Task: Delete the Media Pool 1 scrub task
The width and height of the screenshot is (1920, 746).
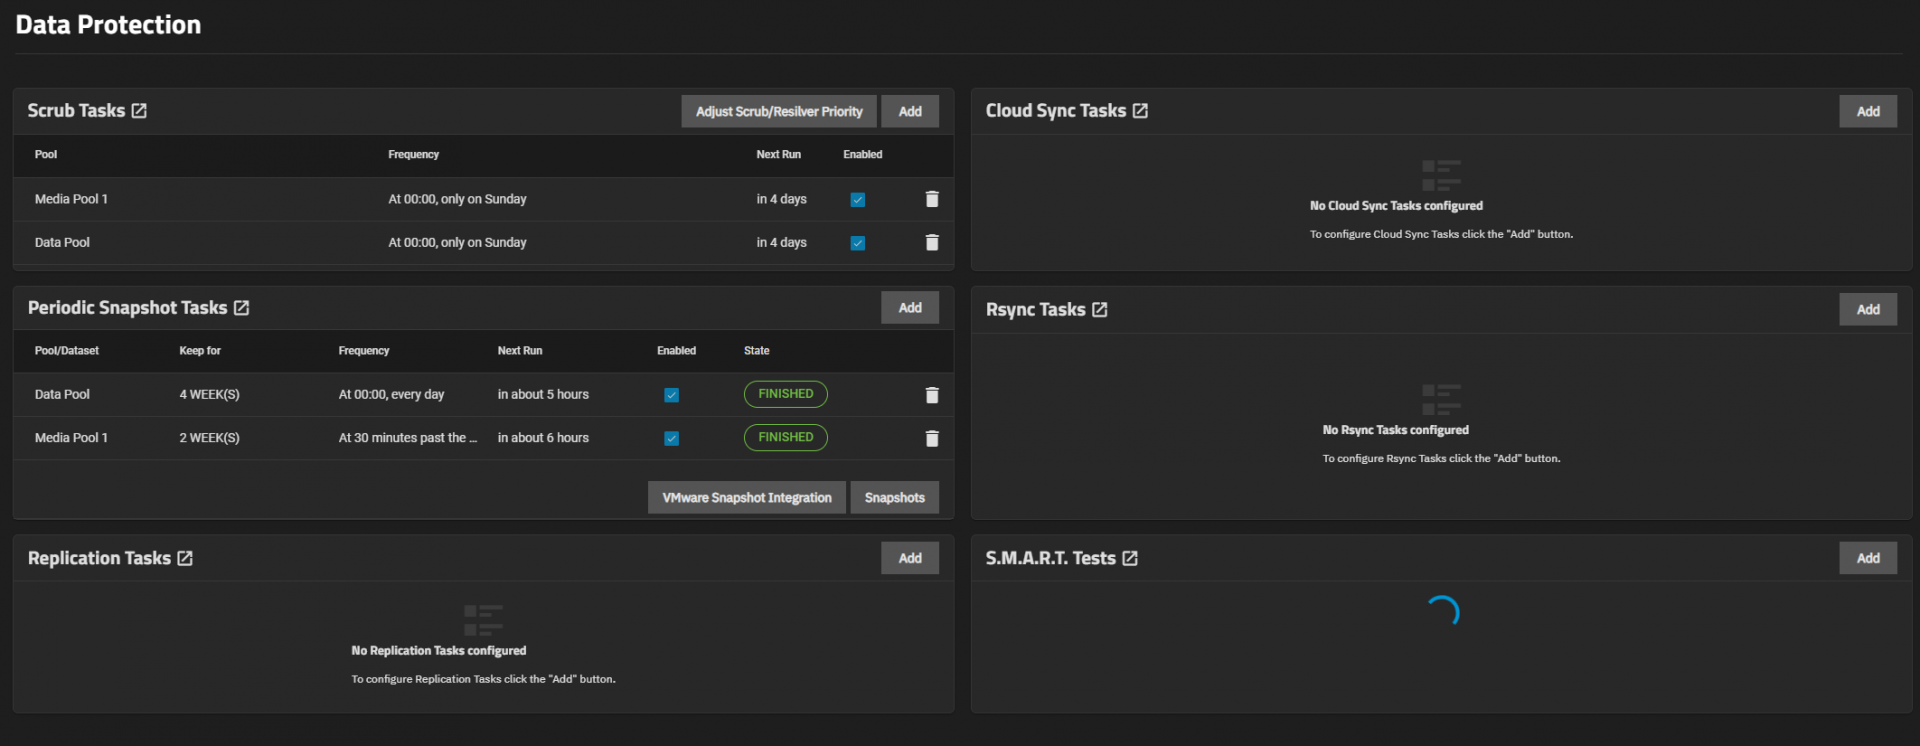Action: (x=932, y=199)
